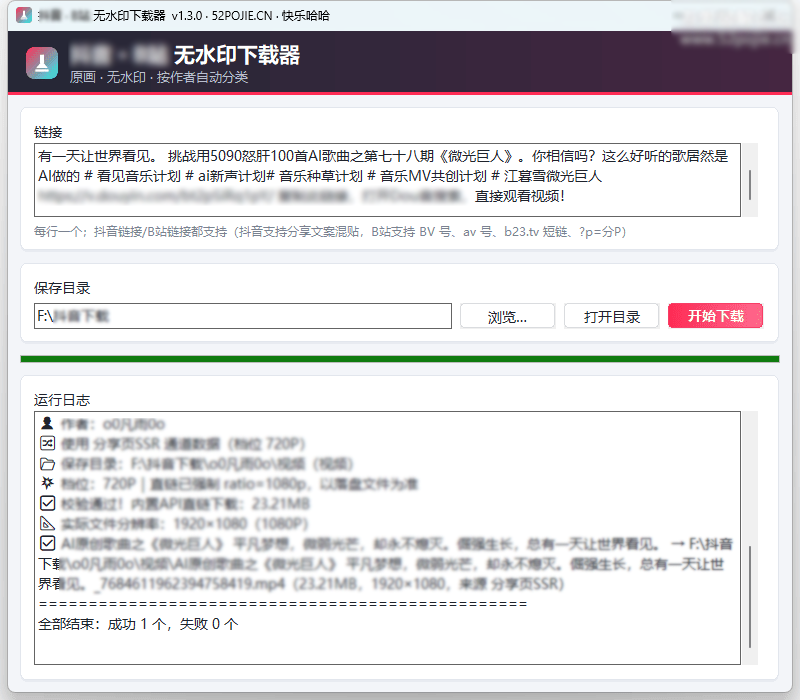
Task: Click the 原画 · 无水印 · 按作者自动分类 subtitle
Action: (159, 77)
